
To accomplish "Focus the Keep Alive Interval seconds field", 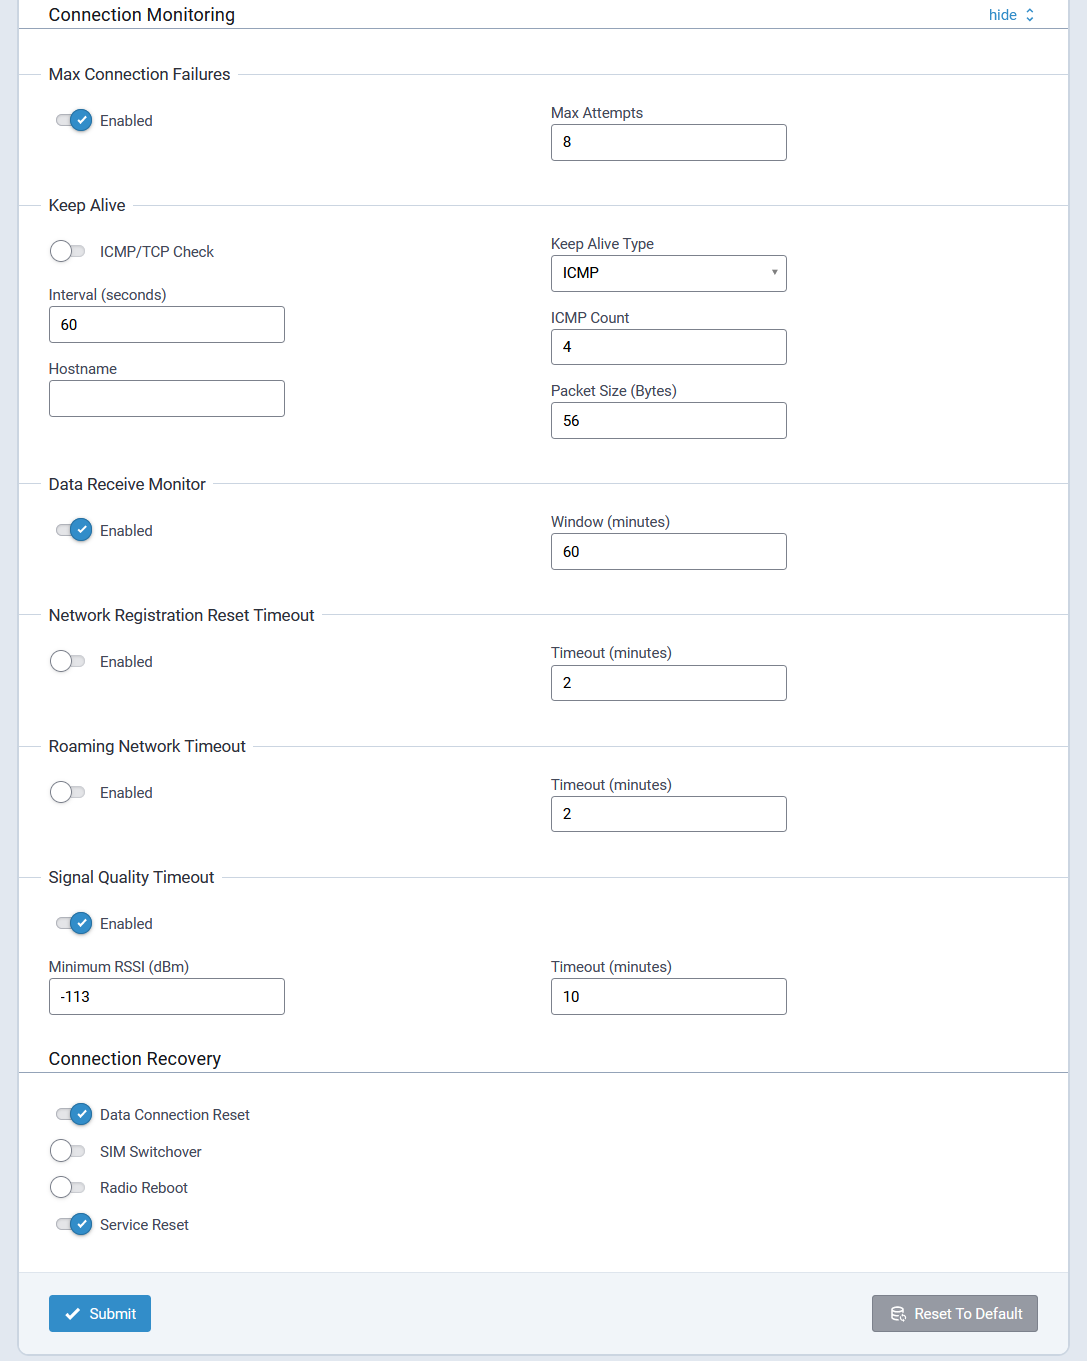I will pos(166,325).
